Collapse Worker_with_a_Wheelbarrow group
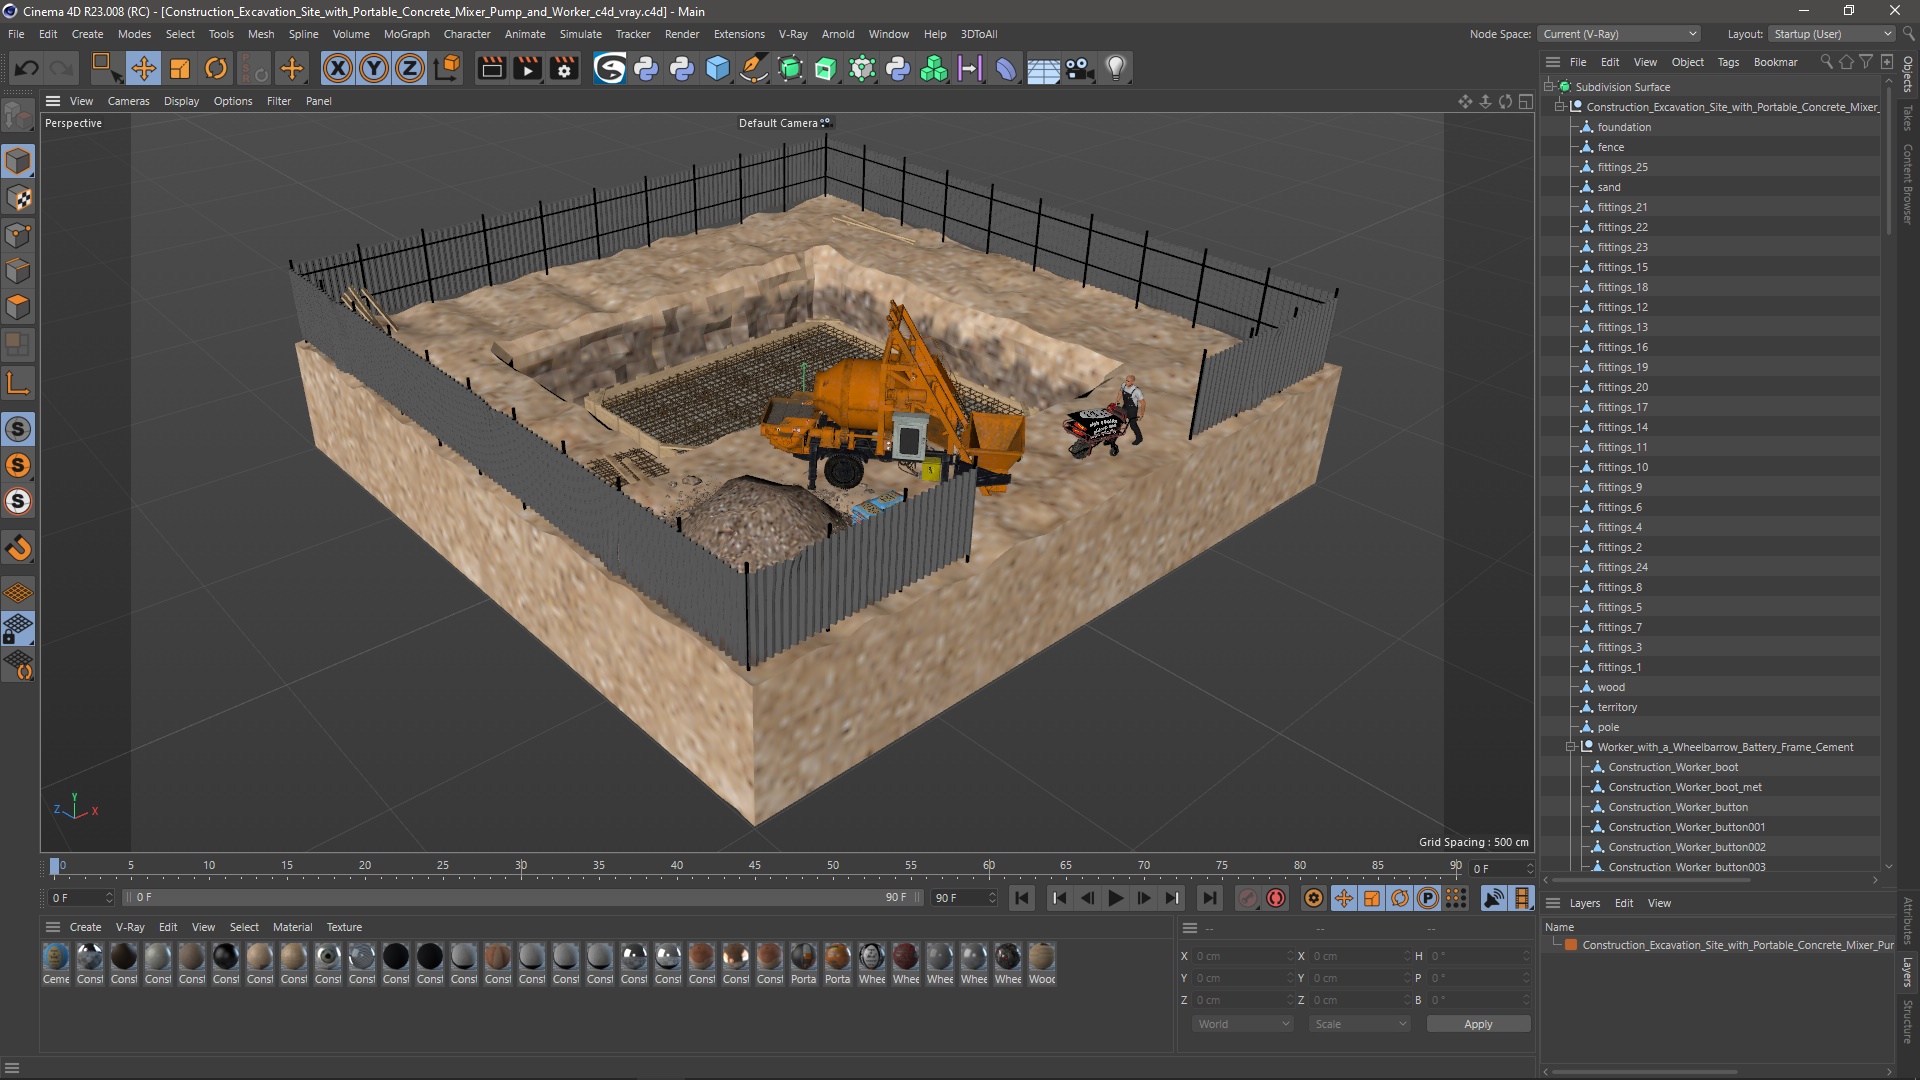 tap(1571, 747)
